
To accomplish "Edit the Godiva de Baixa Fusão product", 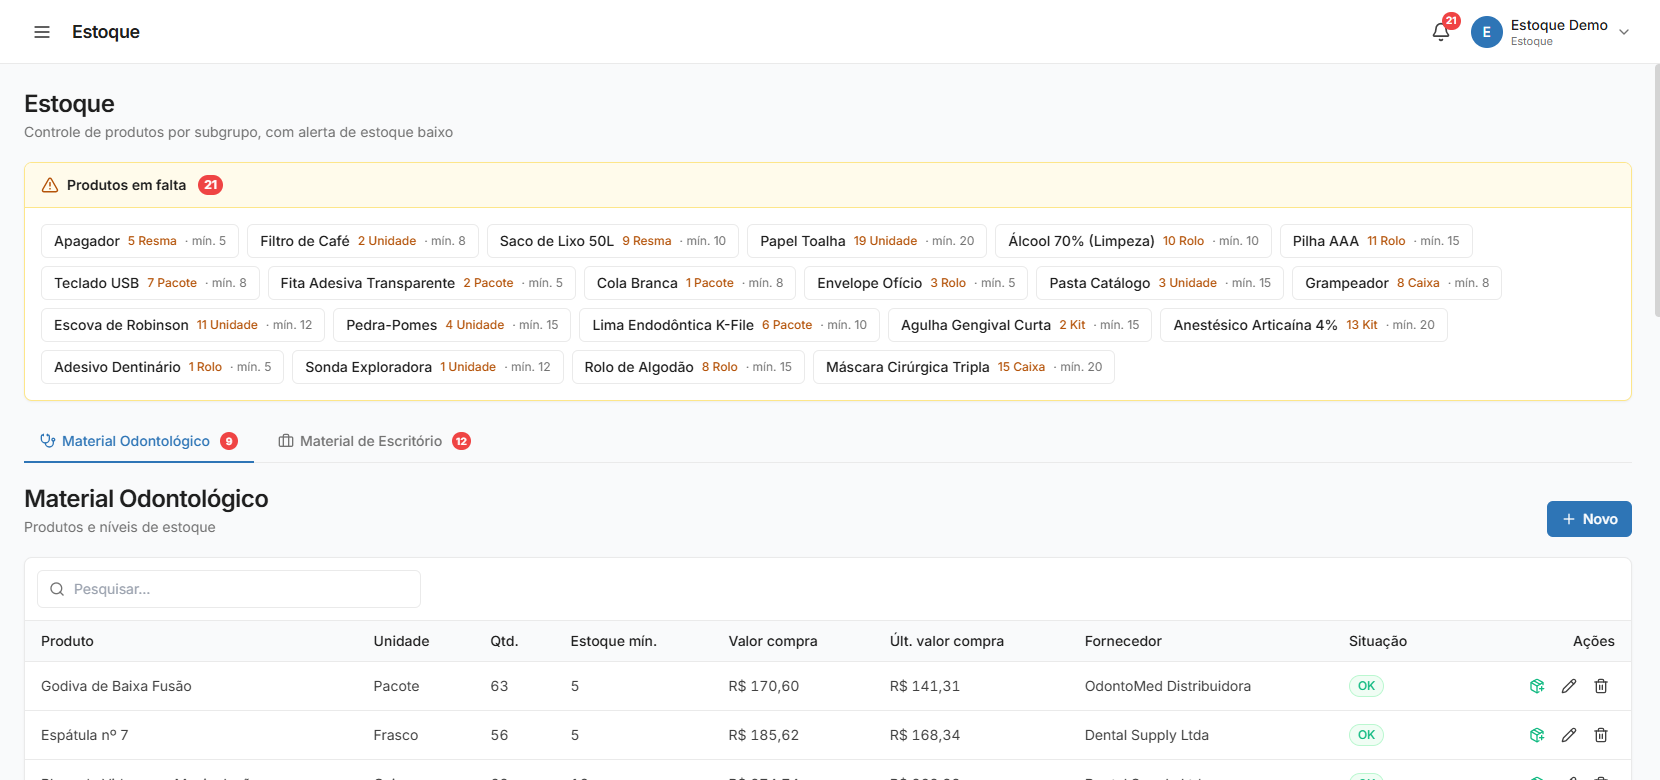I will [x=1569, y=686].
